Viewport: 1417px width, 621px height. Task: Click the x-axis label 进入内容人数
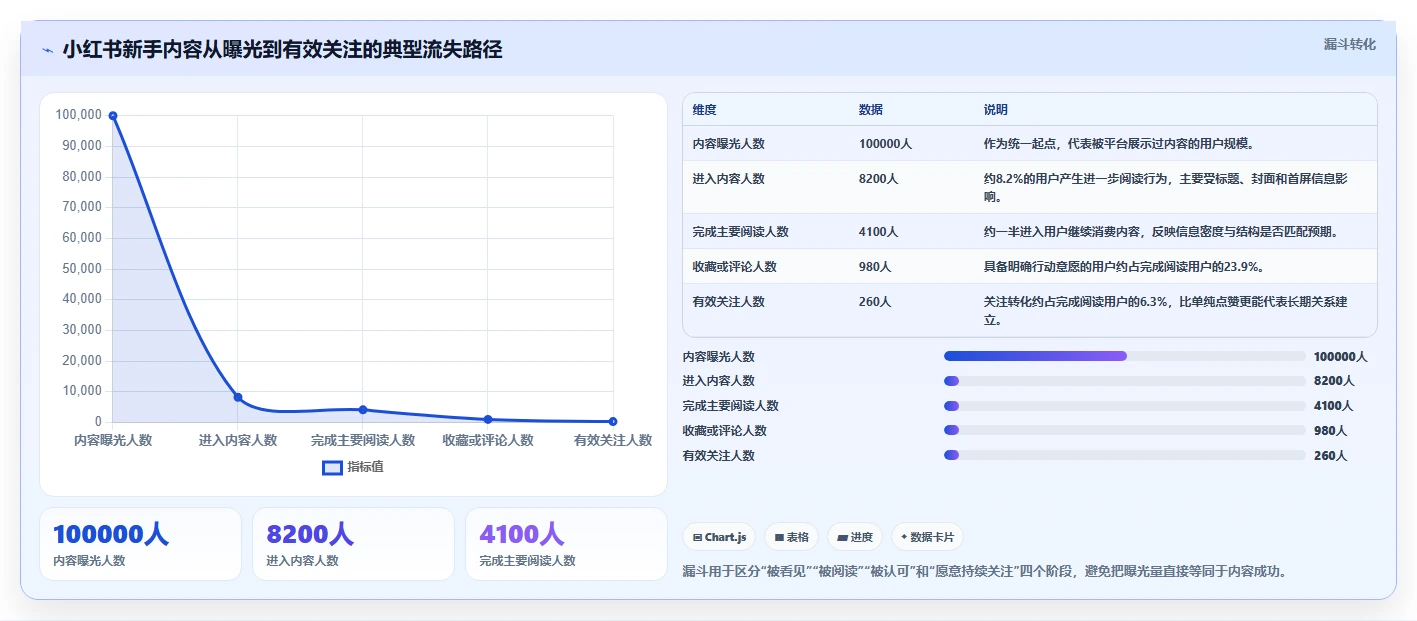click(x=238, y=440)
